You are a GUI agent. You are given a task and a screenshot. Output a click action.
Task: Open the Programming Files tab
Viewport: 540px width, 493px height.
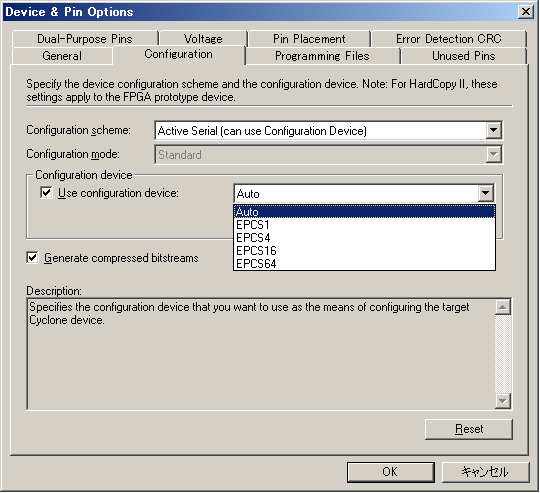pos(322,56)
